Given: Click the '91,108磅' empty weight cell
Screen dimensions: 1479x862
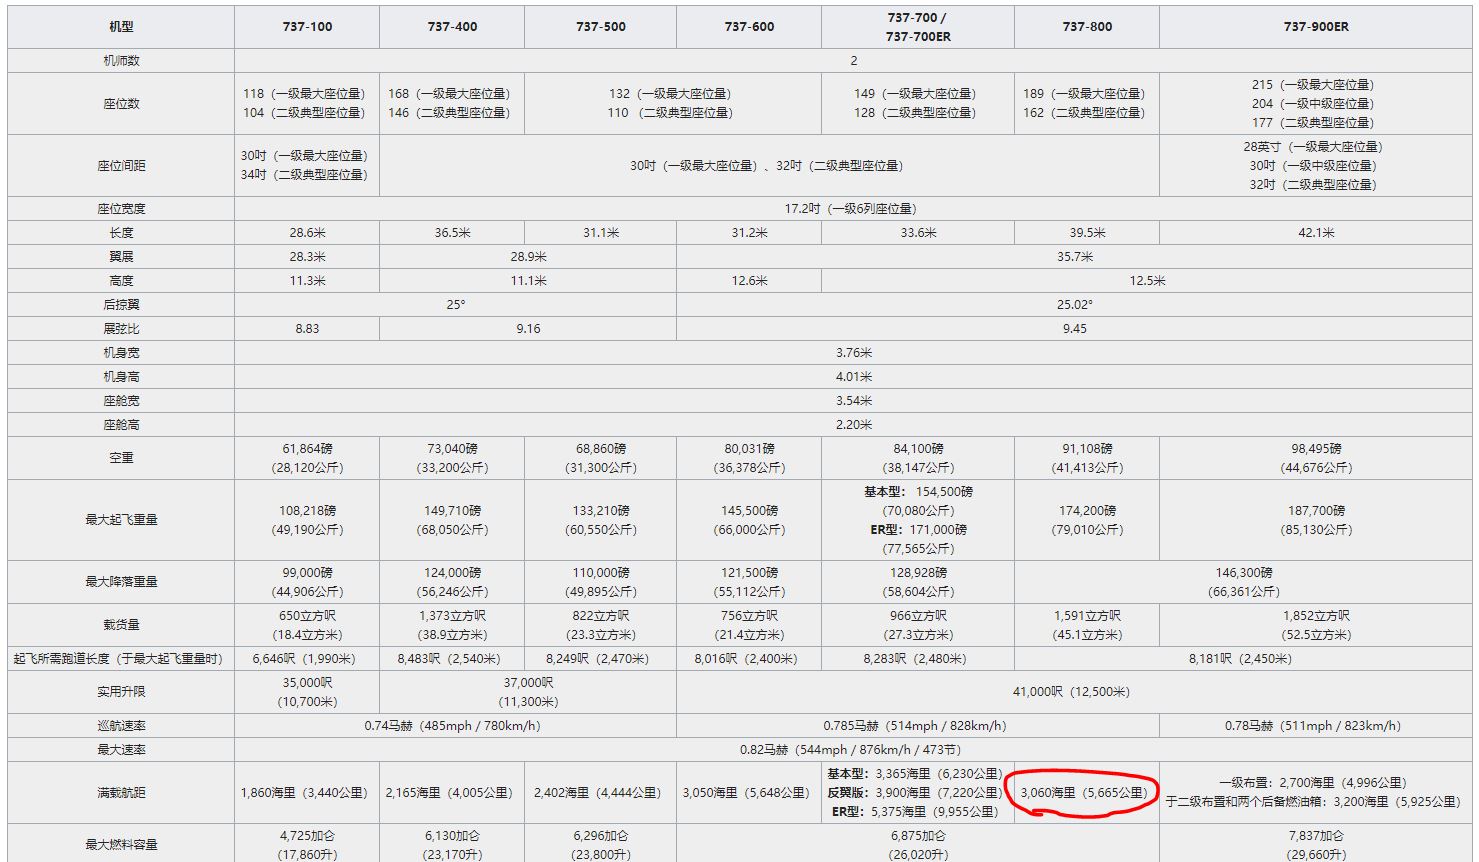Looking at the screenshot, I should click(x=1087, y=458).
